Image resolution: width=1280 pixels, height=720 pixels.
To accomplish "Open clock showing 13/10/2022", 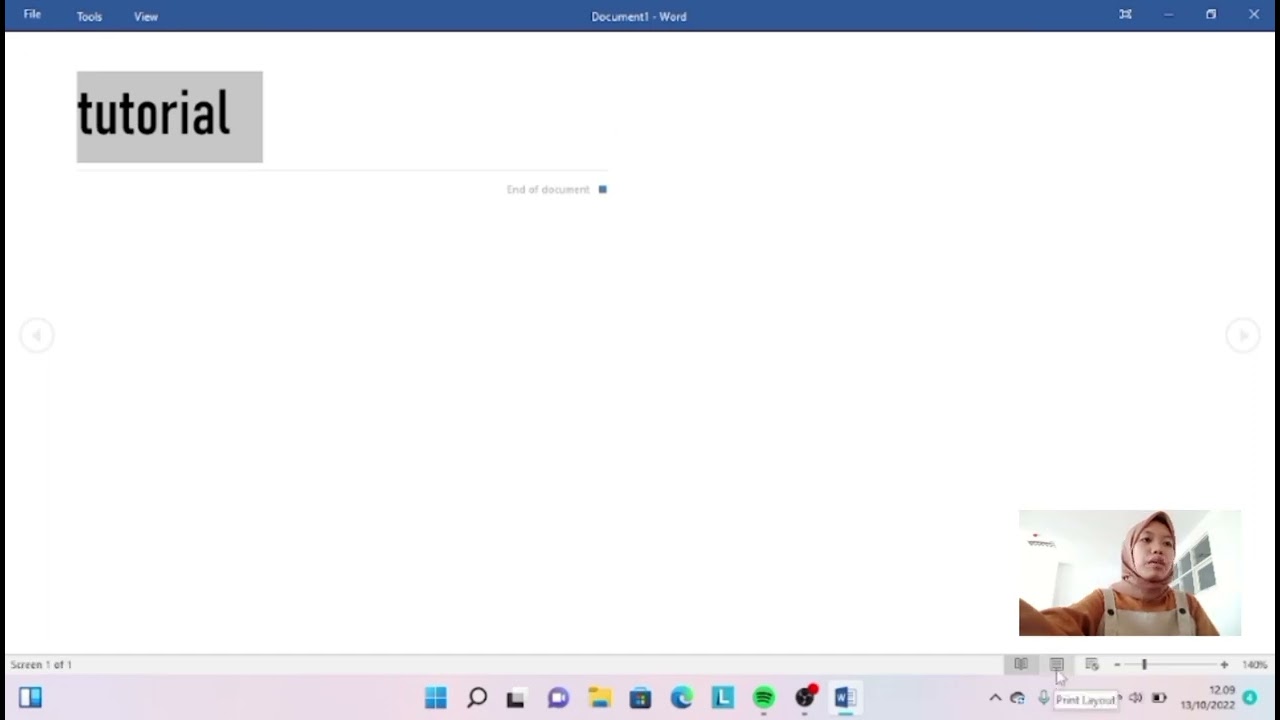I will pyautogui.click(x=1207, y=698).
